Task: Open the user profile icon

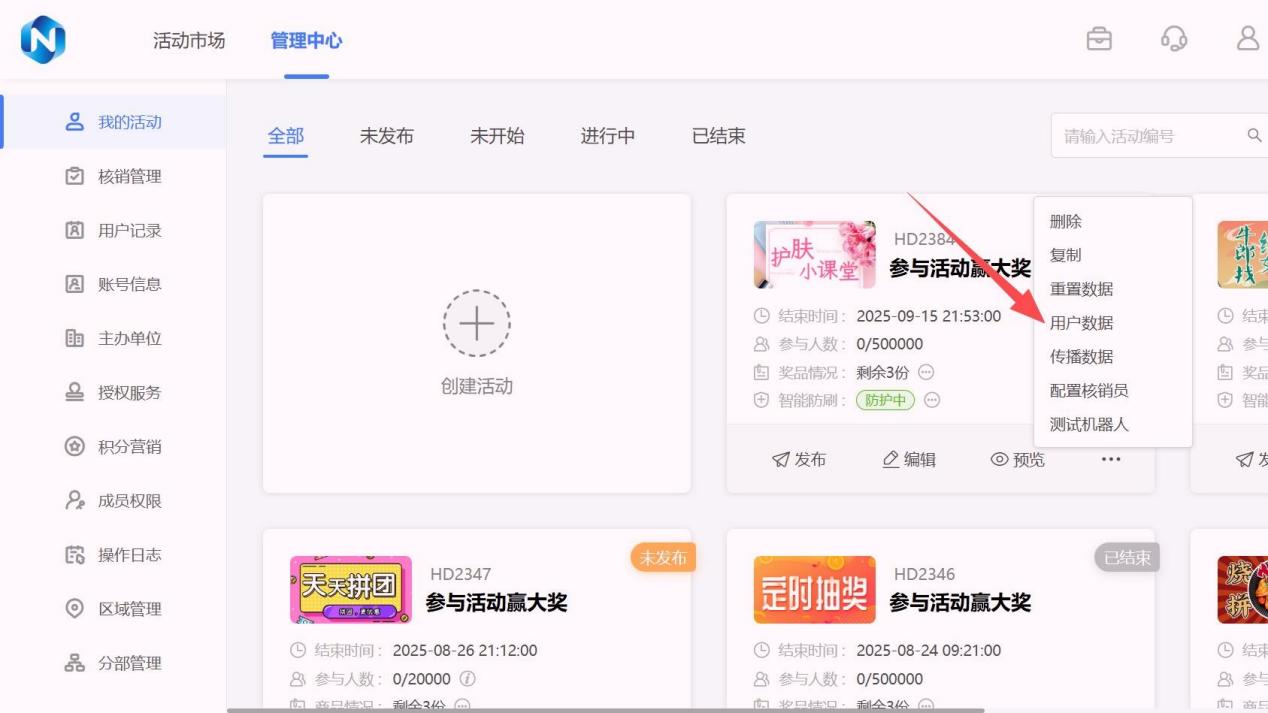Action: coord(1248,39)
